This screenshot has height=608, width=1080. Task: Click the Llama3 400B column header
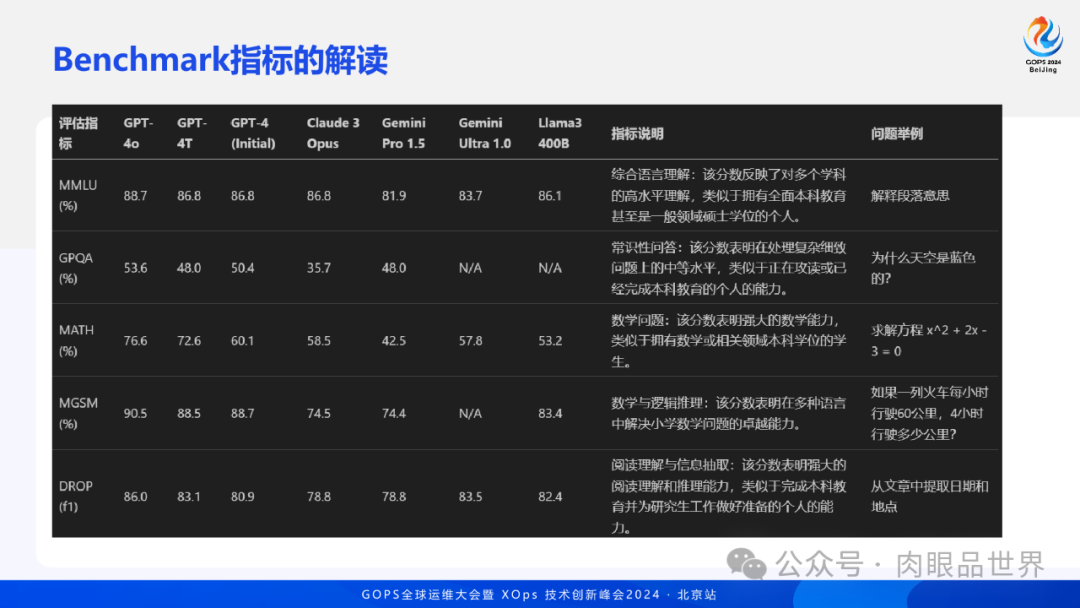pos(559,133)
